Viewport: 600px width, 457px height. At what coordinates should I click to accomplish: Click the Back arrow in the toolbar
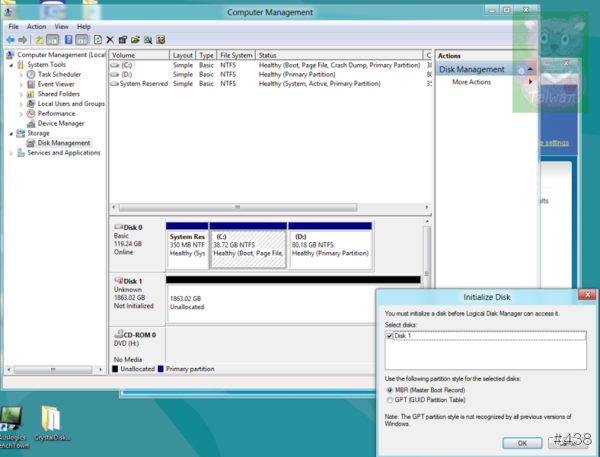[10, 39]
